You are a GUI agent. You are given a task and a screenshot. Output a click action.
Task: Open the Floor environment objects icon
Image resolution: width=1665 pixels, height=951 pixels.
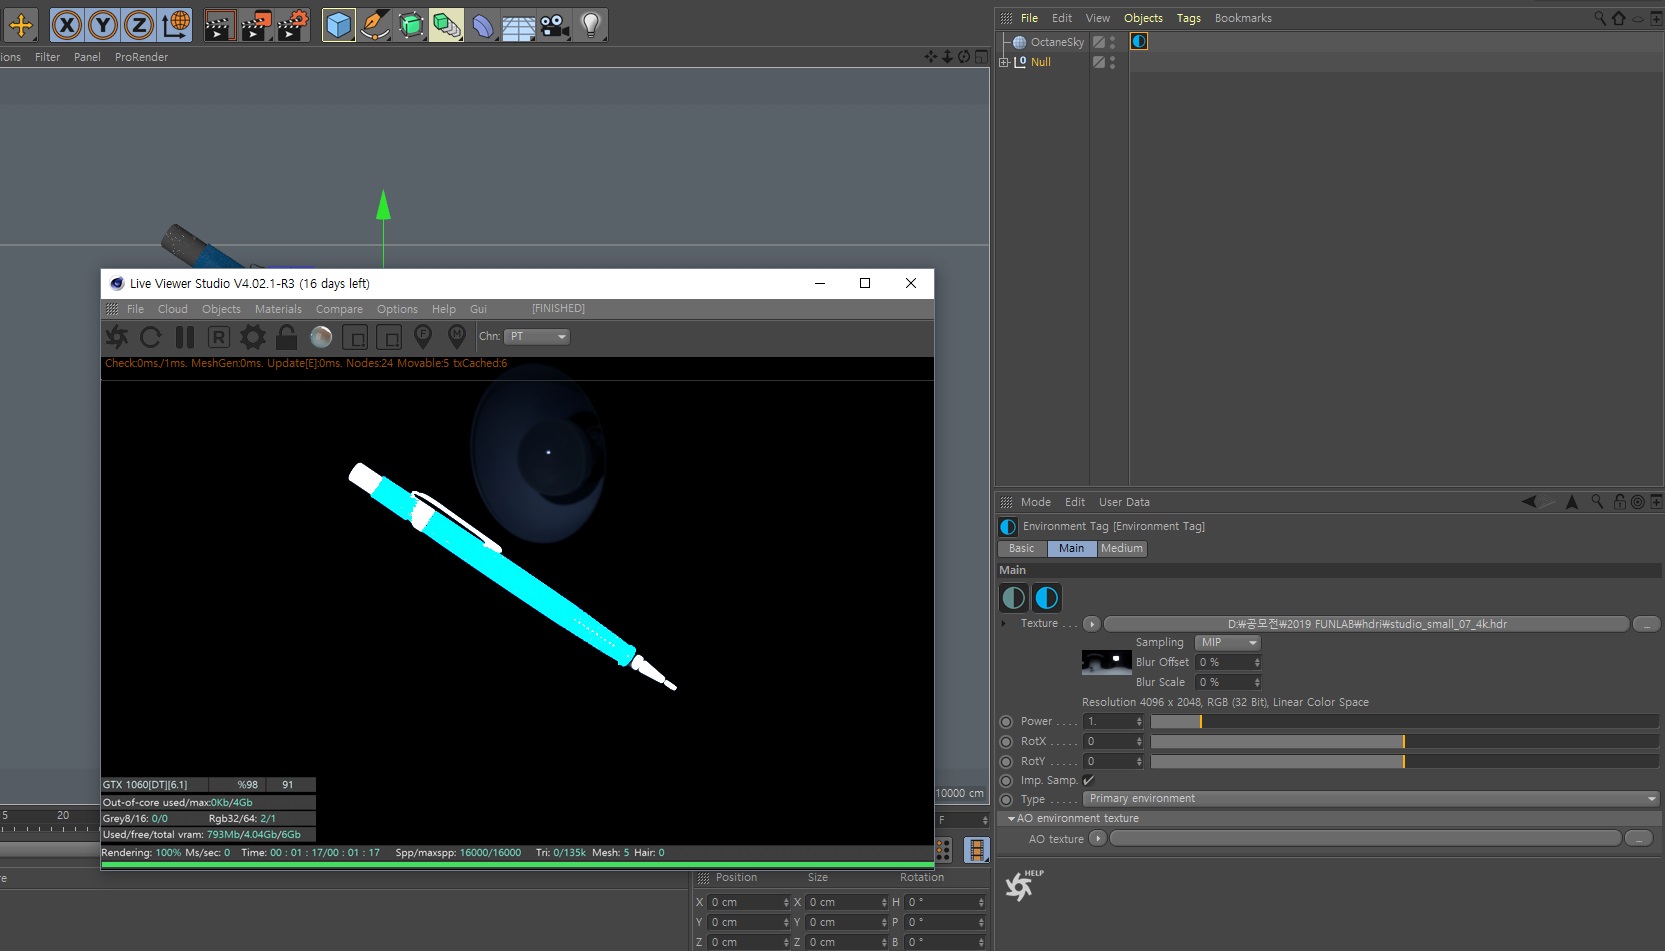click(x=519, y=25)
